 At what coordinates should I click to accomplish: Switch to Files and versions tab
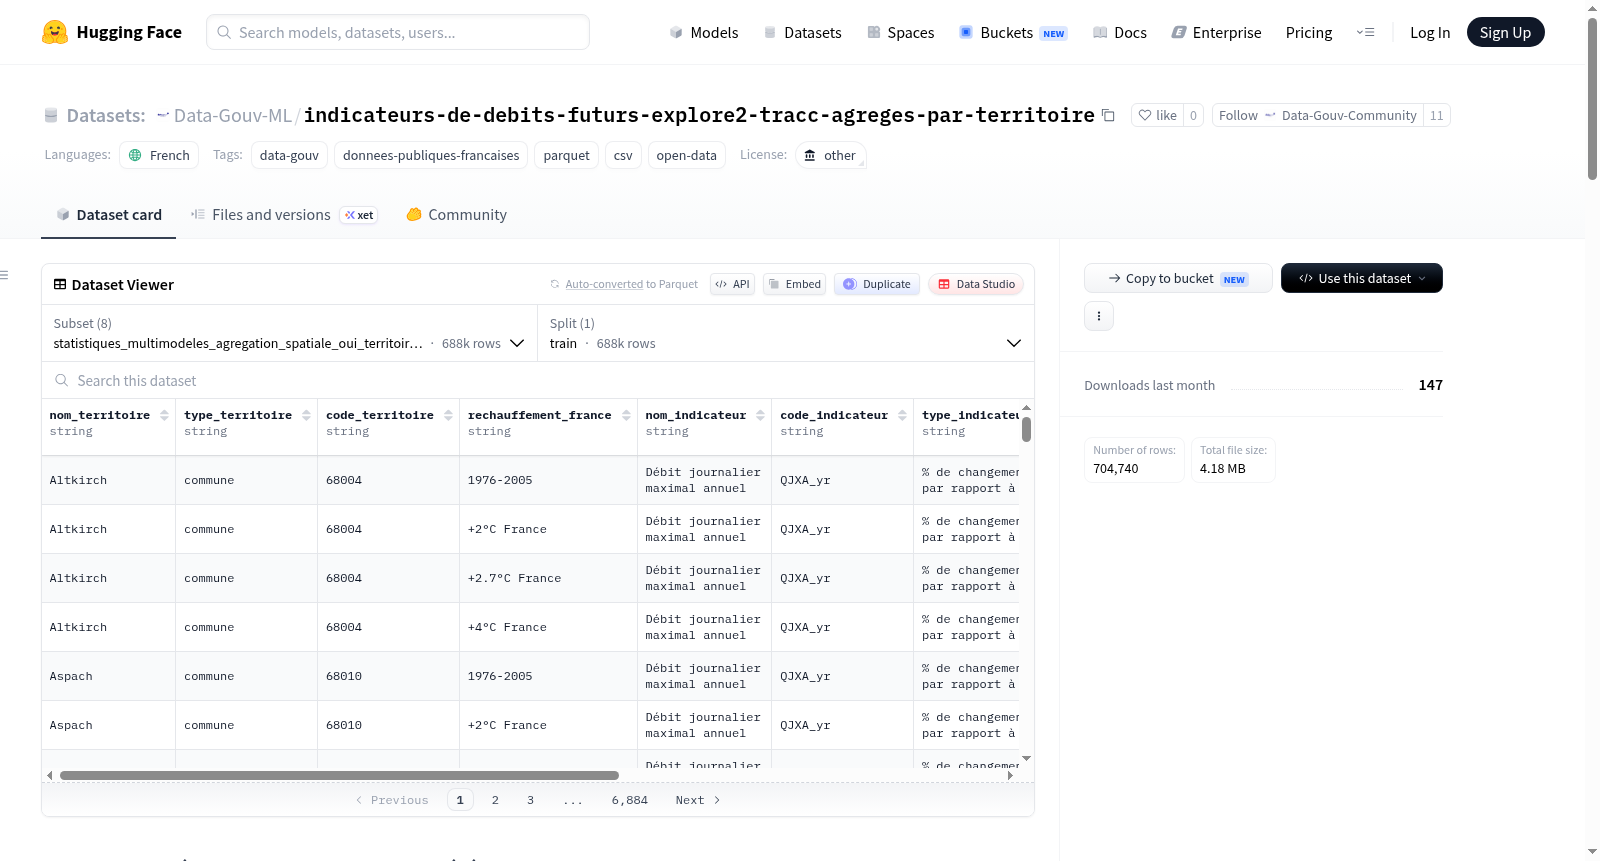click(284, 214)
